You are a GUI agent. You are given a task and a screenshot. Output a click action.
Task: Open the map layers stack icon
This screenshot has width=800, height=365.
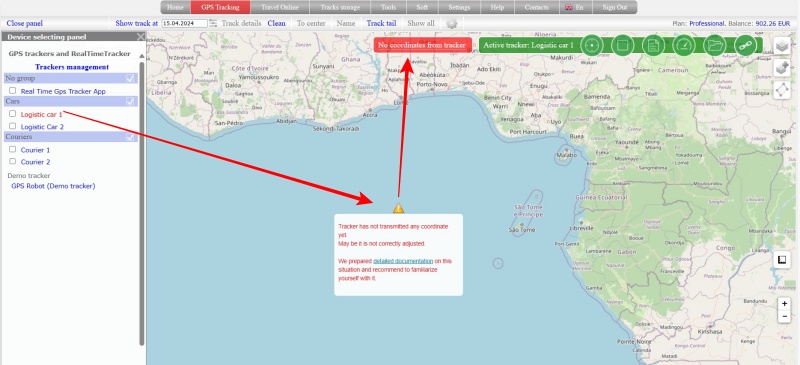click(x=782, y=46)
